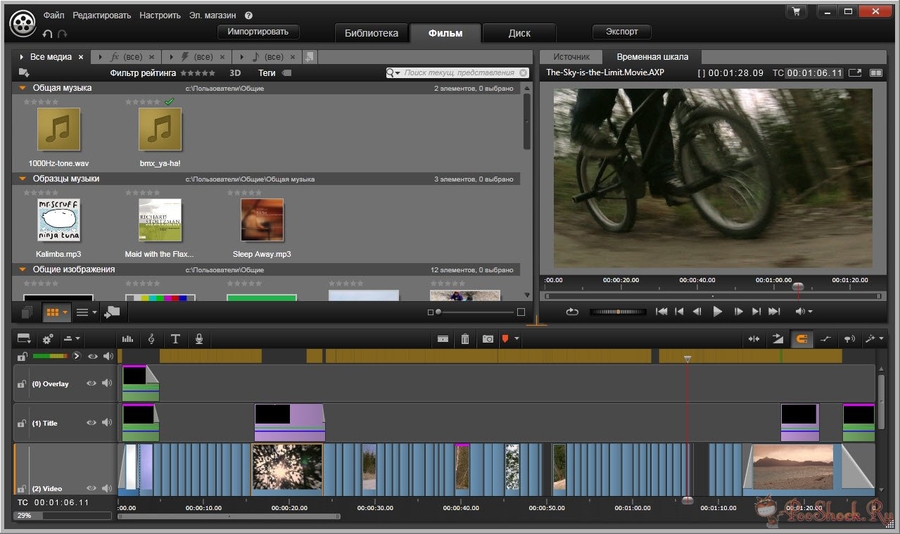Click the Импортировать button
900x534 pixels.
258,32
